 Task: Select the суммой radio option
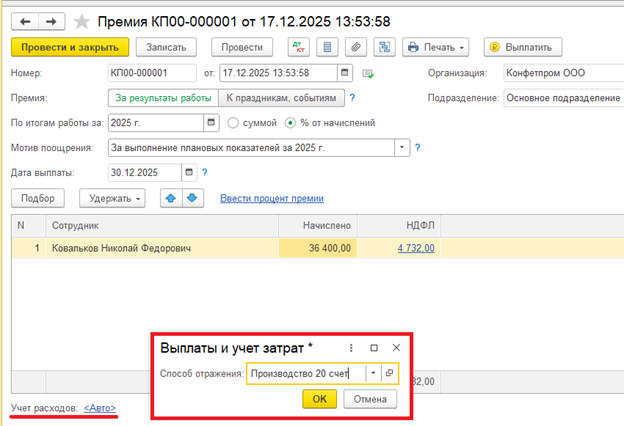coord(233,123)
